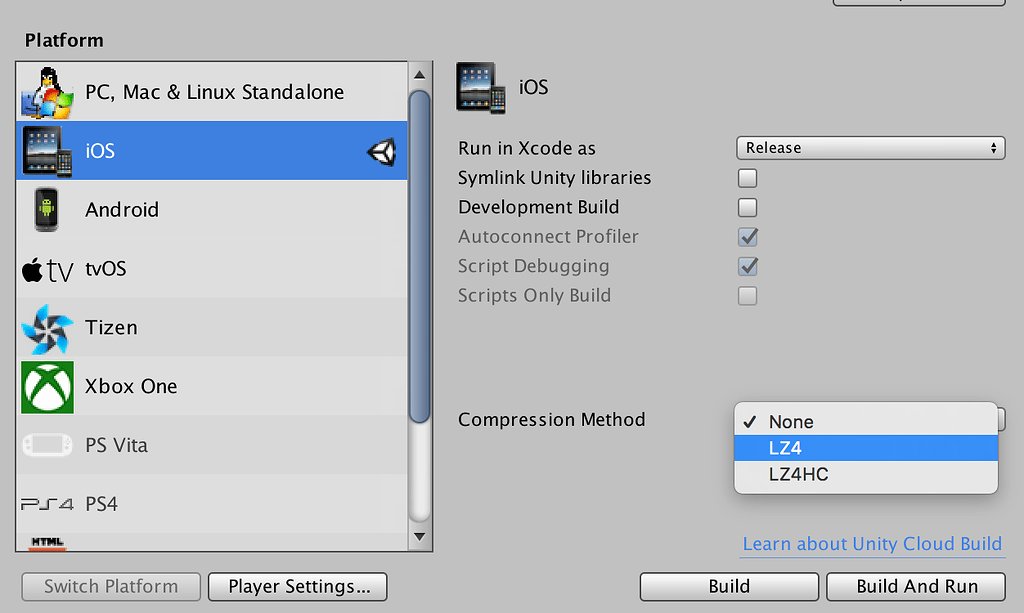Image resolution: width=1024 pixels, height=613 pixels.
Task: Click the Android phone icon
Action: [x=47, y=210]
